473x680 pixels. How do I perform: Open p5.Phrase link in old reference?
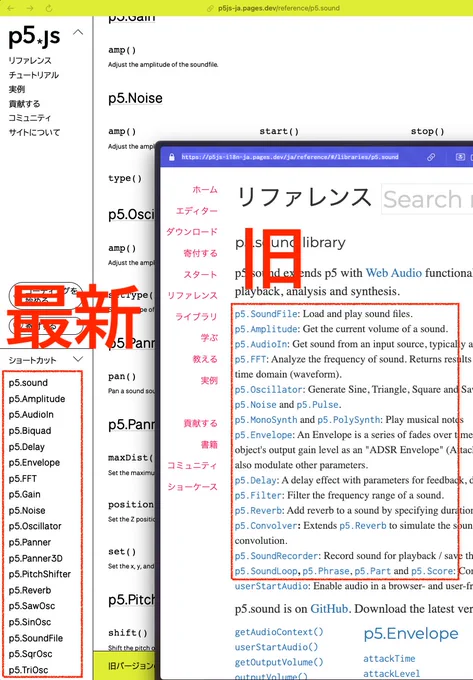pos(326,571)
